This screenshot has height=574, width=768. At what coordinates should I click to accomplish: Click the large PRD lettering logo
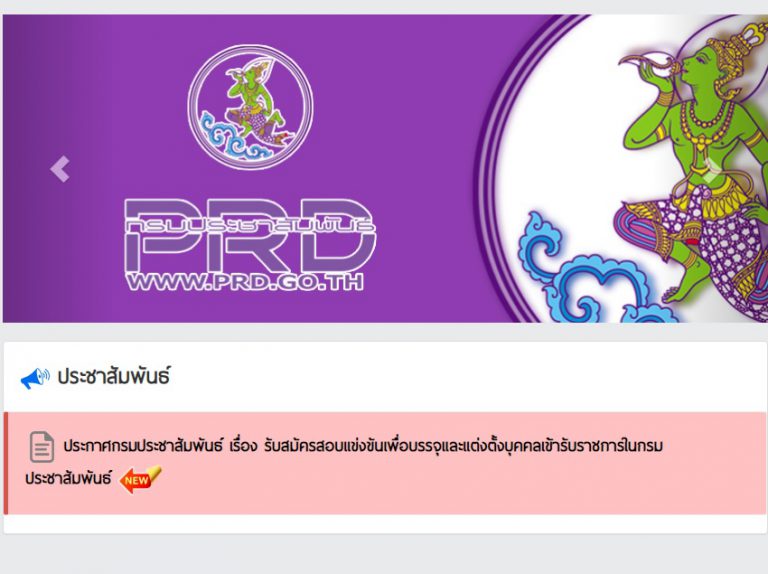[x=250, y=235]
